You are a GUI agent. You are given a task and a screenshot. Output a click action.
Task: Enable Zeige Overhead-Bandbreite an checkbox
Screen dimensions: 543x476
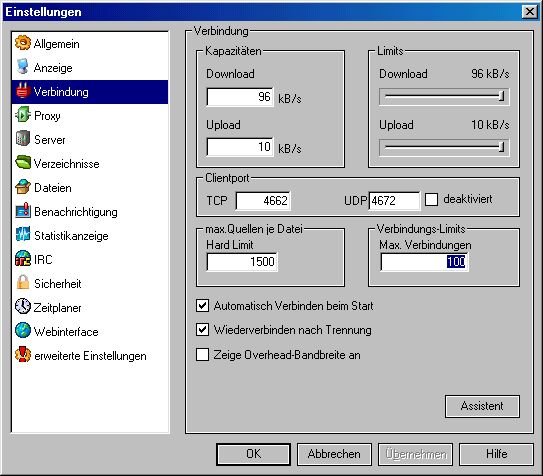[x=202, y=355]
